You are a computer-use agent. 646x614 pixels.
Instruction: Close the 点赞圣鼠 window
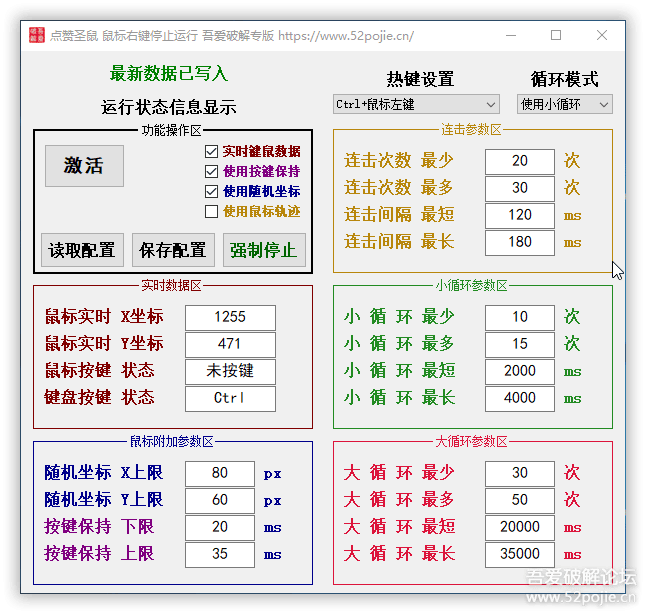(602, 35)
